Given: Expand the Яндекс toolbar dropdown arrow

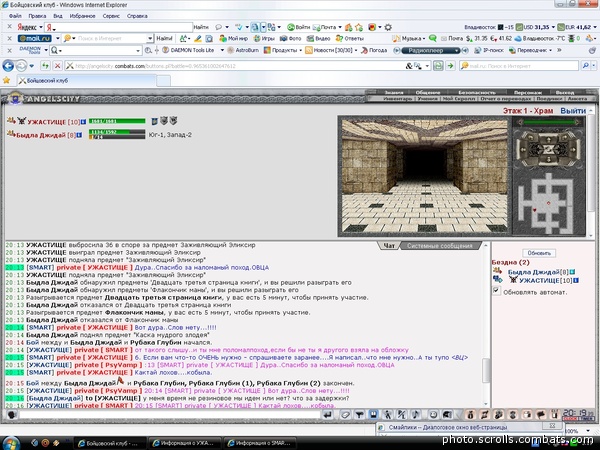Looking at the screenshot, I should [41, 27].
